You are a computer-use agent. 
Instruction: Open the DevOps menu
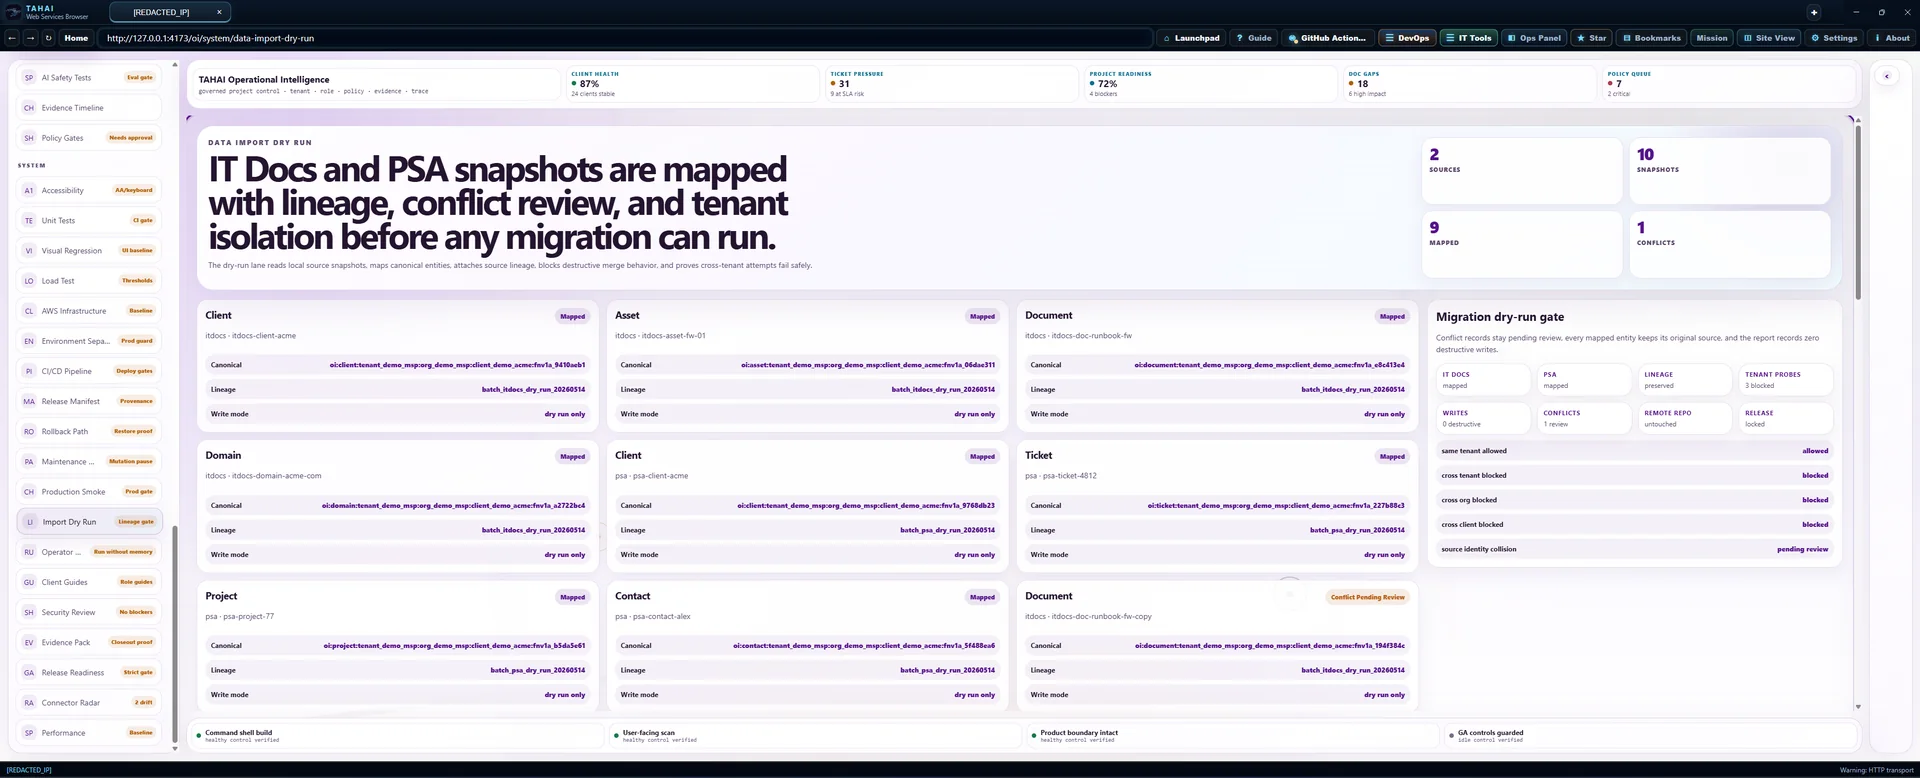click(x=1406, y=38)
